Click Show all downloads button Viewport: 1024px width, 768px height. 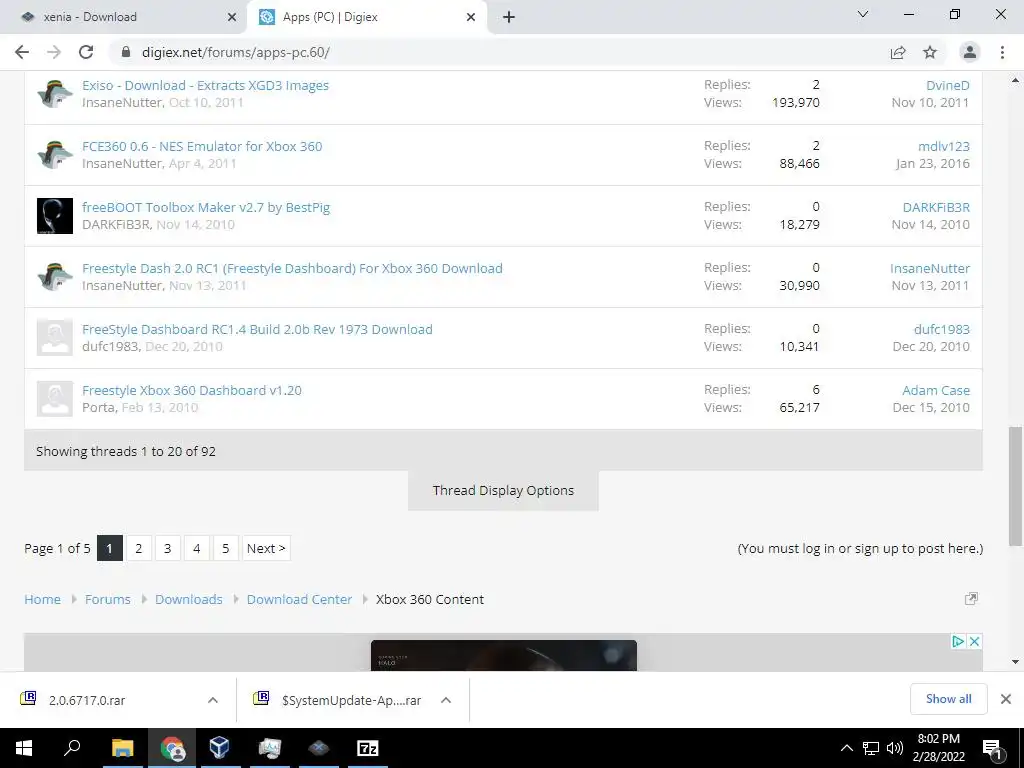[x=948, y=699]
